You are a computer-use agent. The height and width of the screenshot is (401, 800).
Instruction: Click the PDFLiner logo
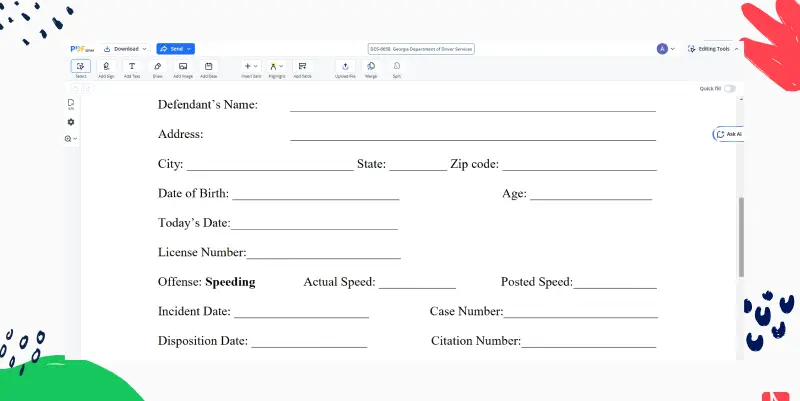click(82, 49)
